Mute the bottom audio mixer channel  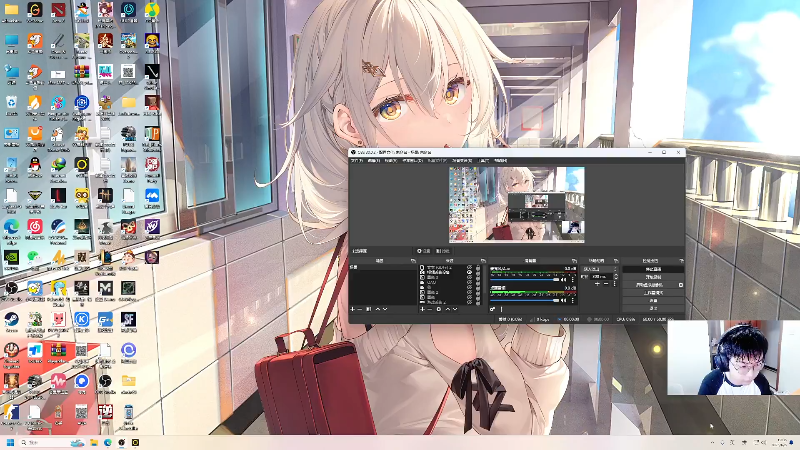tap(563, 301)
